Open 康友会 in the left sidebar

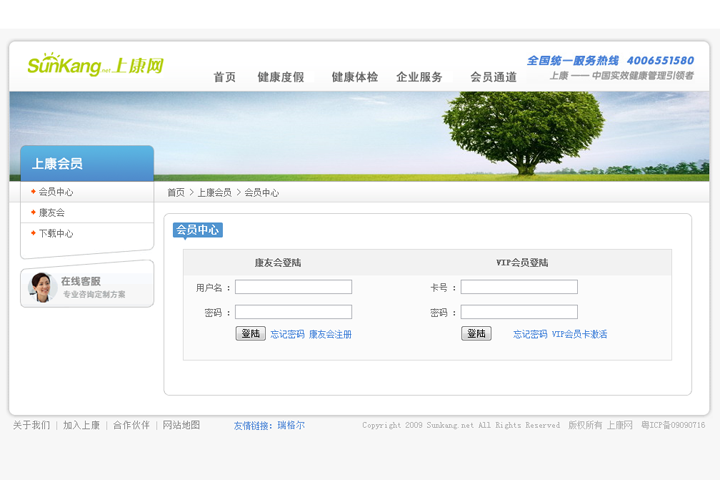(52, 213)
